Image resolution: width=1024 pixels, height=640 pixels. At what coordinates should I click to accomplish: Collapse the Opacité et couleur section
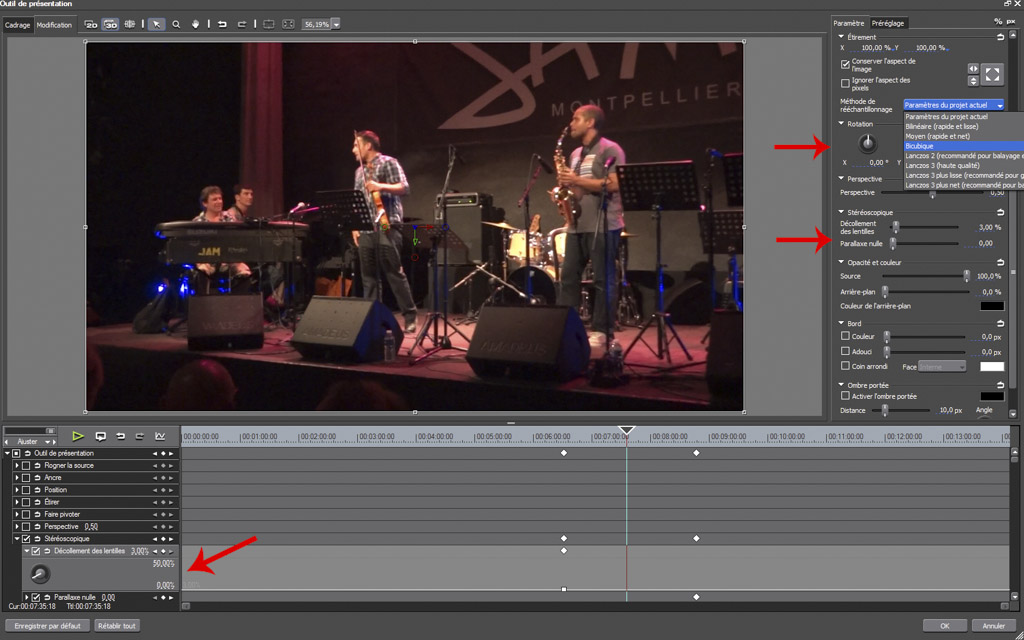click(x=841, y=262)
